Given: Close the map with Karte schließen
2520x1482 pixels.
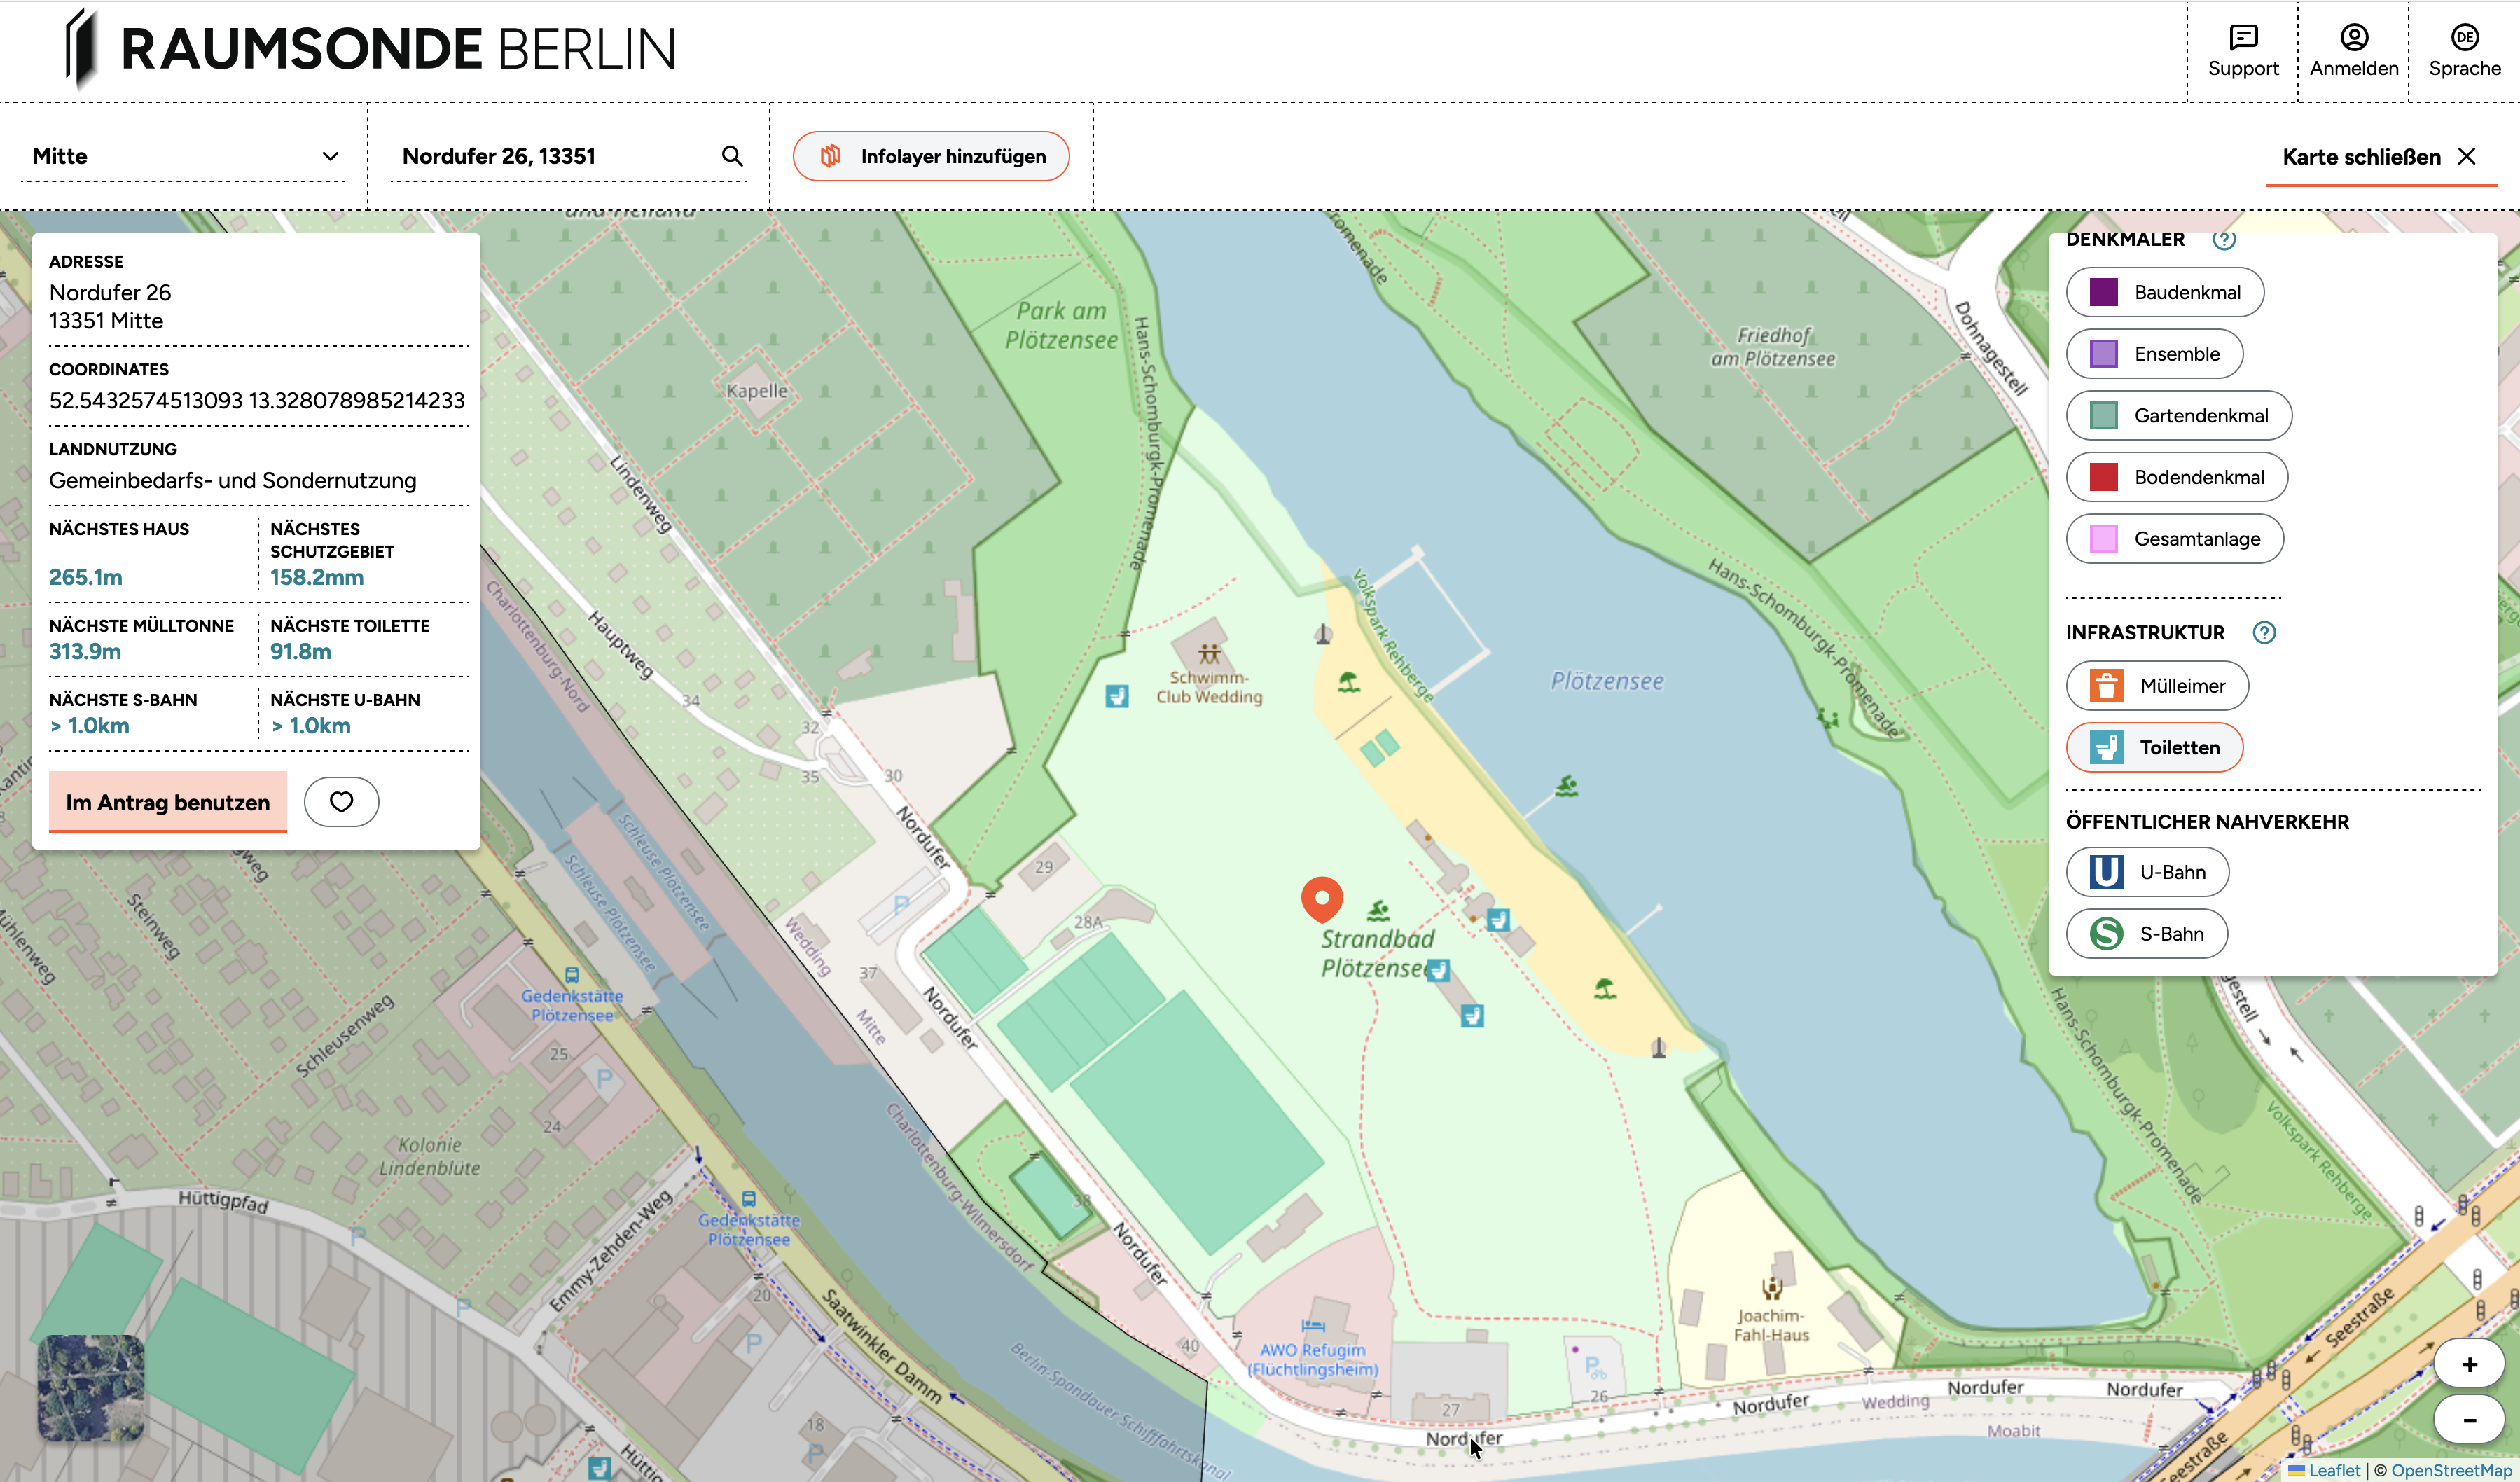Looking at the screenshot, I should click(x=2379, y=157).
